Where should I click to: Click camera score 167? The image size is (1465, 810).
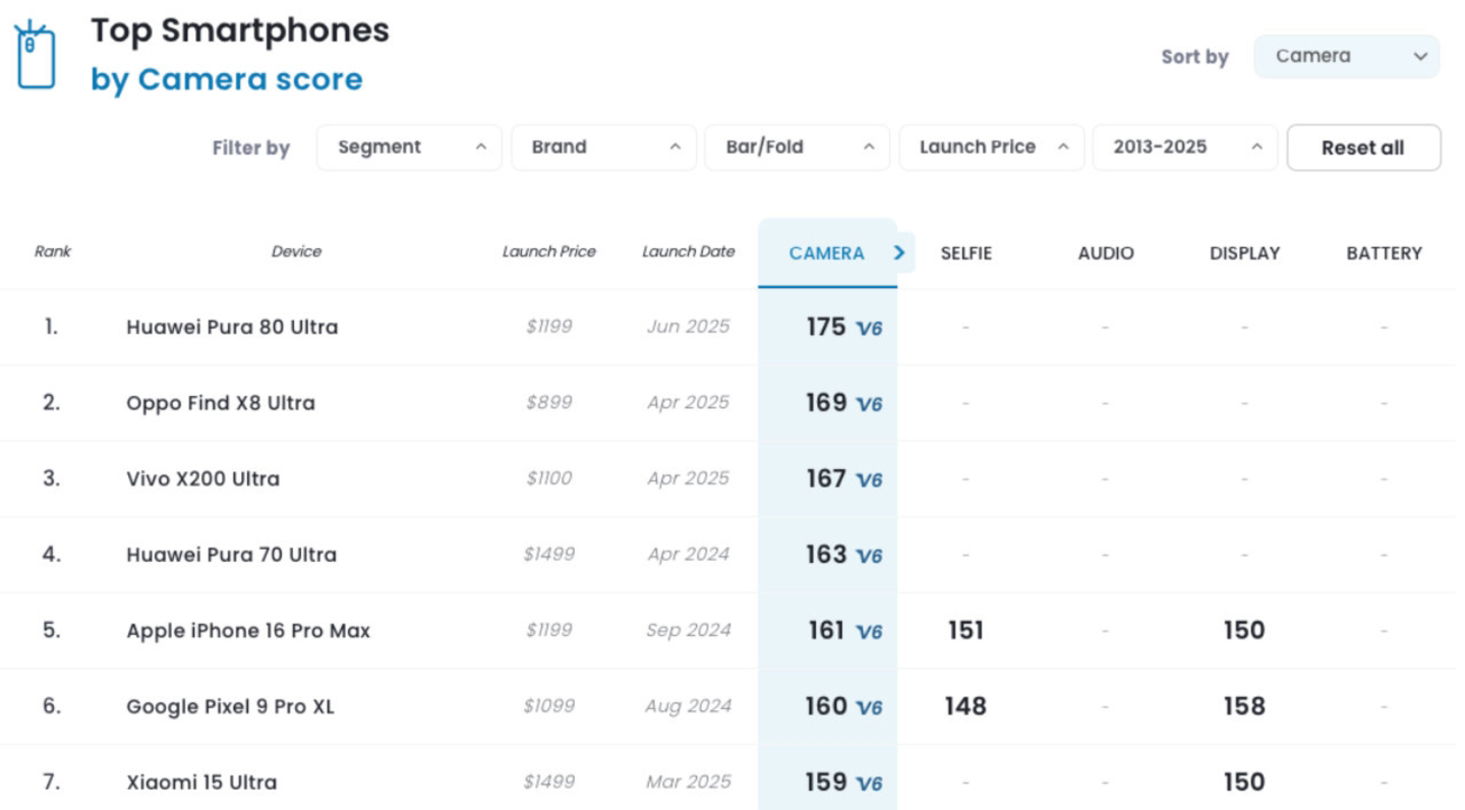(826, 479)
